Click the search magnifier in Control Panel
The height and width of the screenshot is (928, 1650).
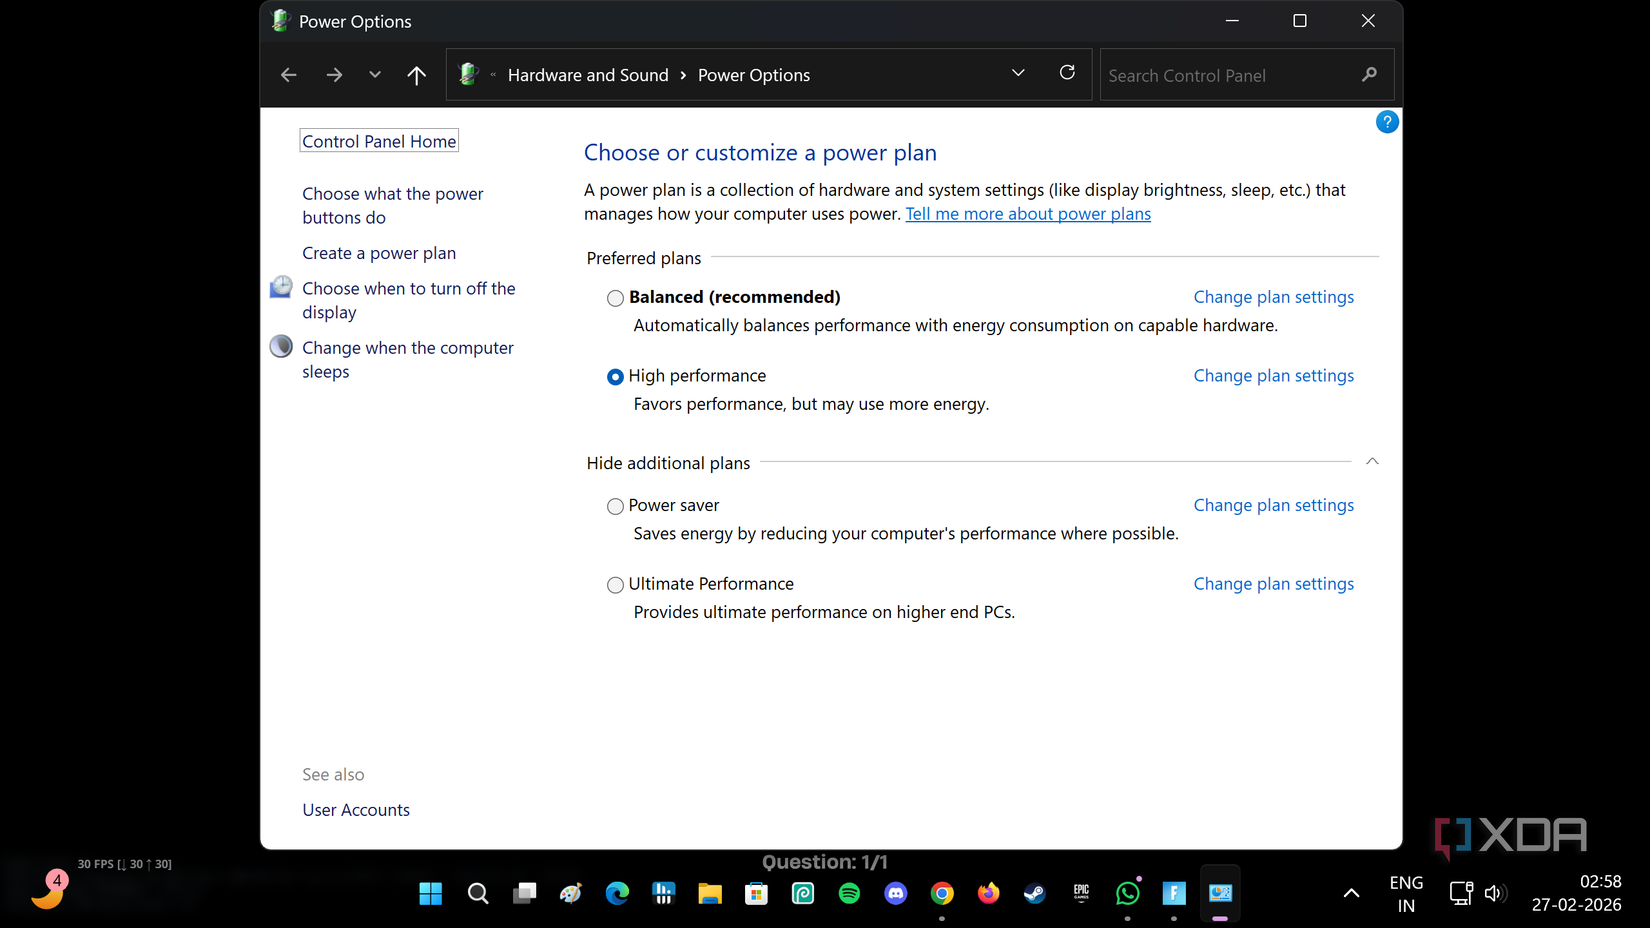point(1369,75)
